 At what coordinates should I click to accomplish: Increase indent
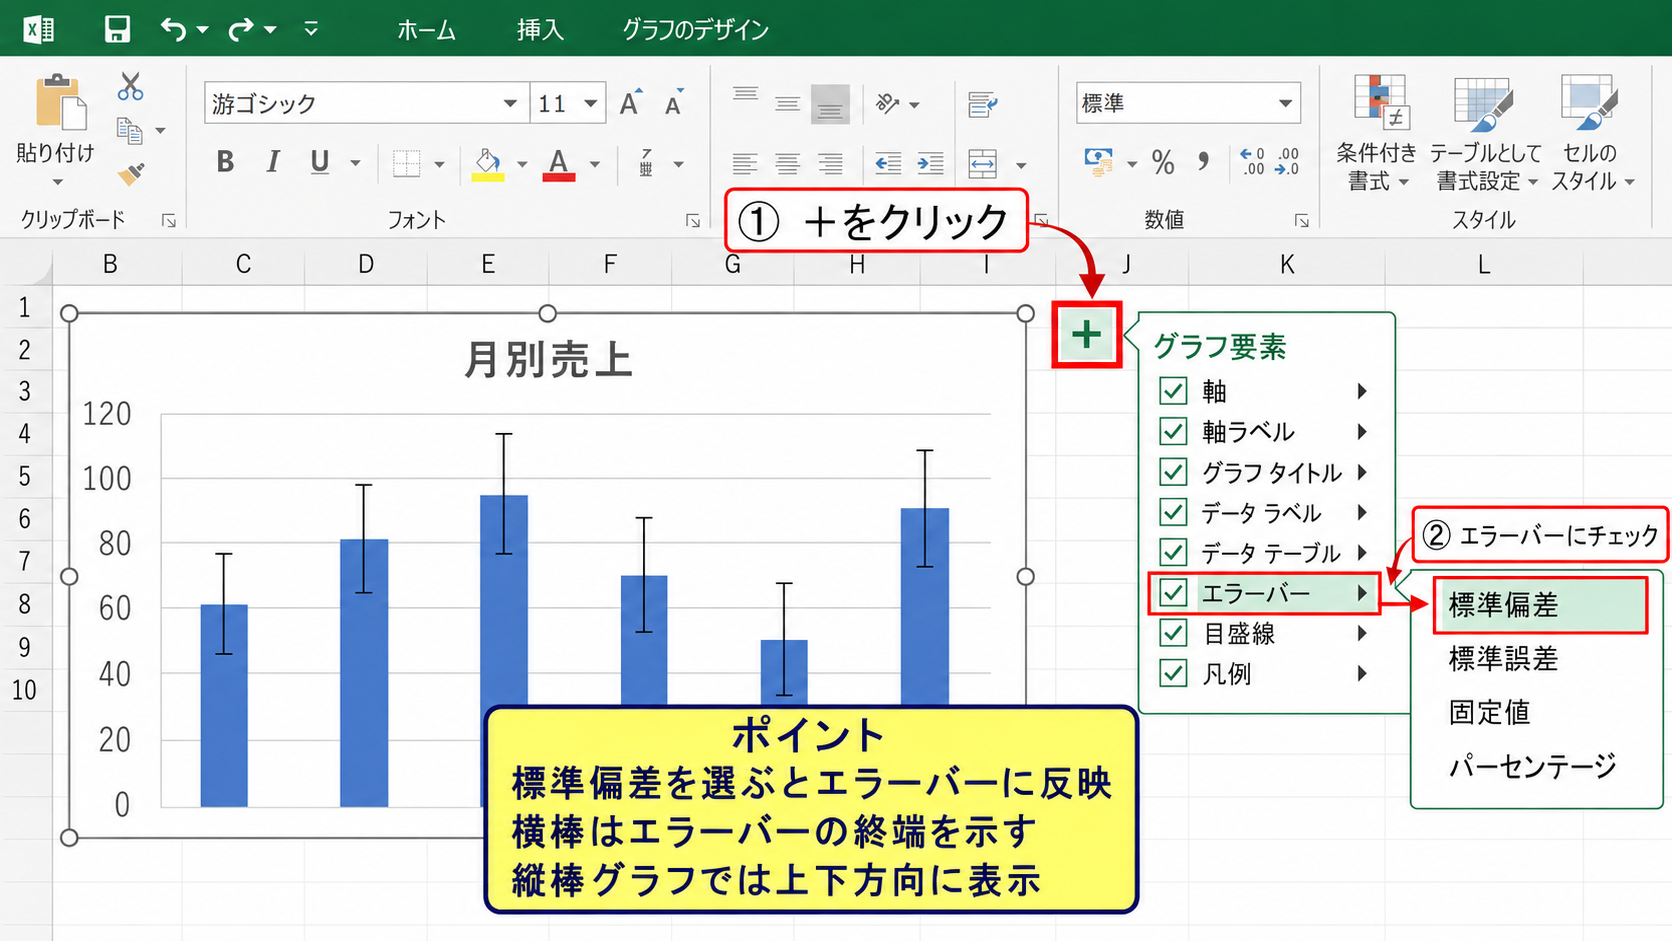click(x=930, y=163)
